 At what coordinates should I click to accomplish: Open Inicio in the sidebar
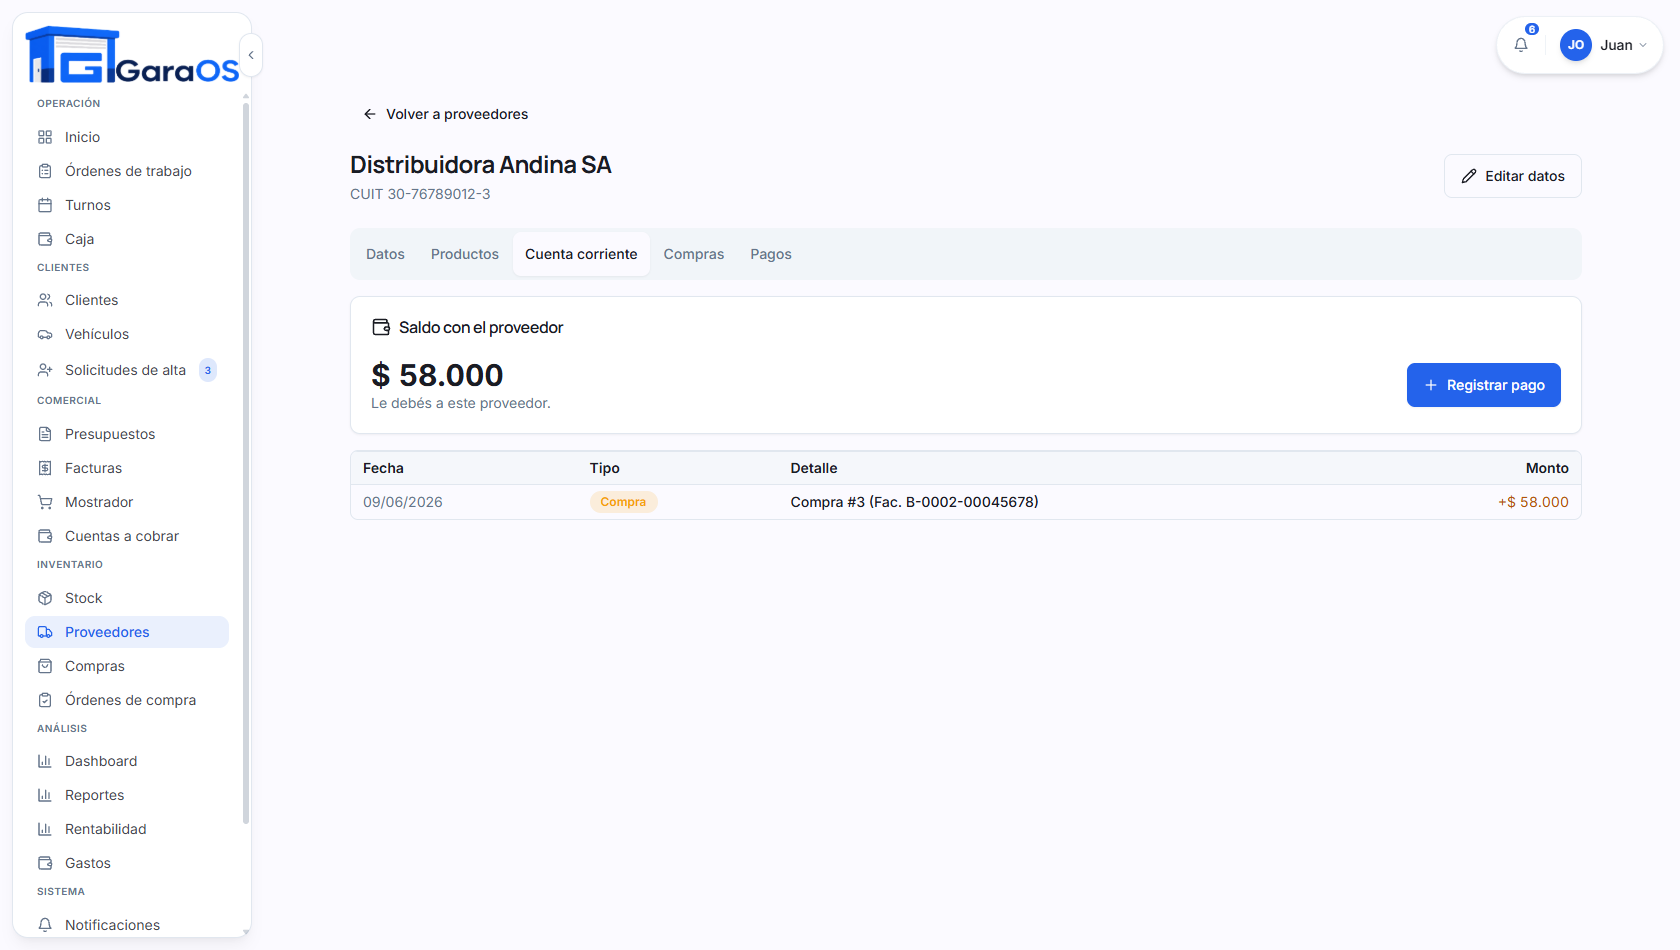127,137
